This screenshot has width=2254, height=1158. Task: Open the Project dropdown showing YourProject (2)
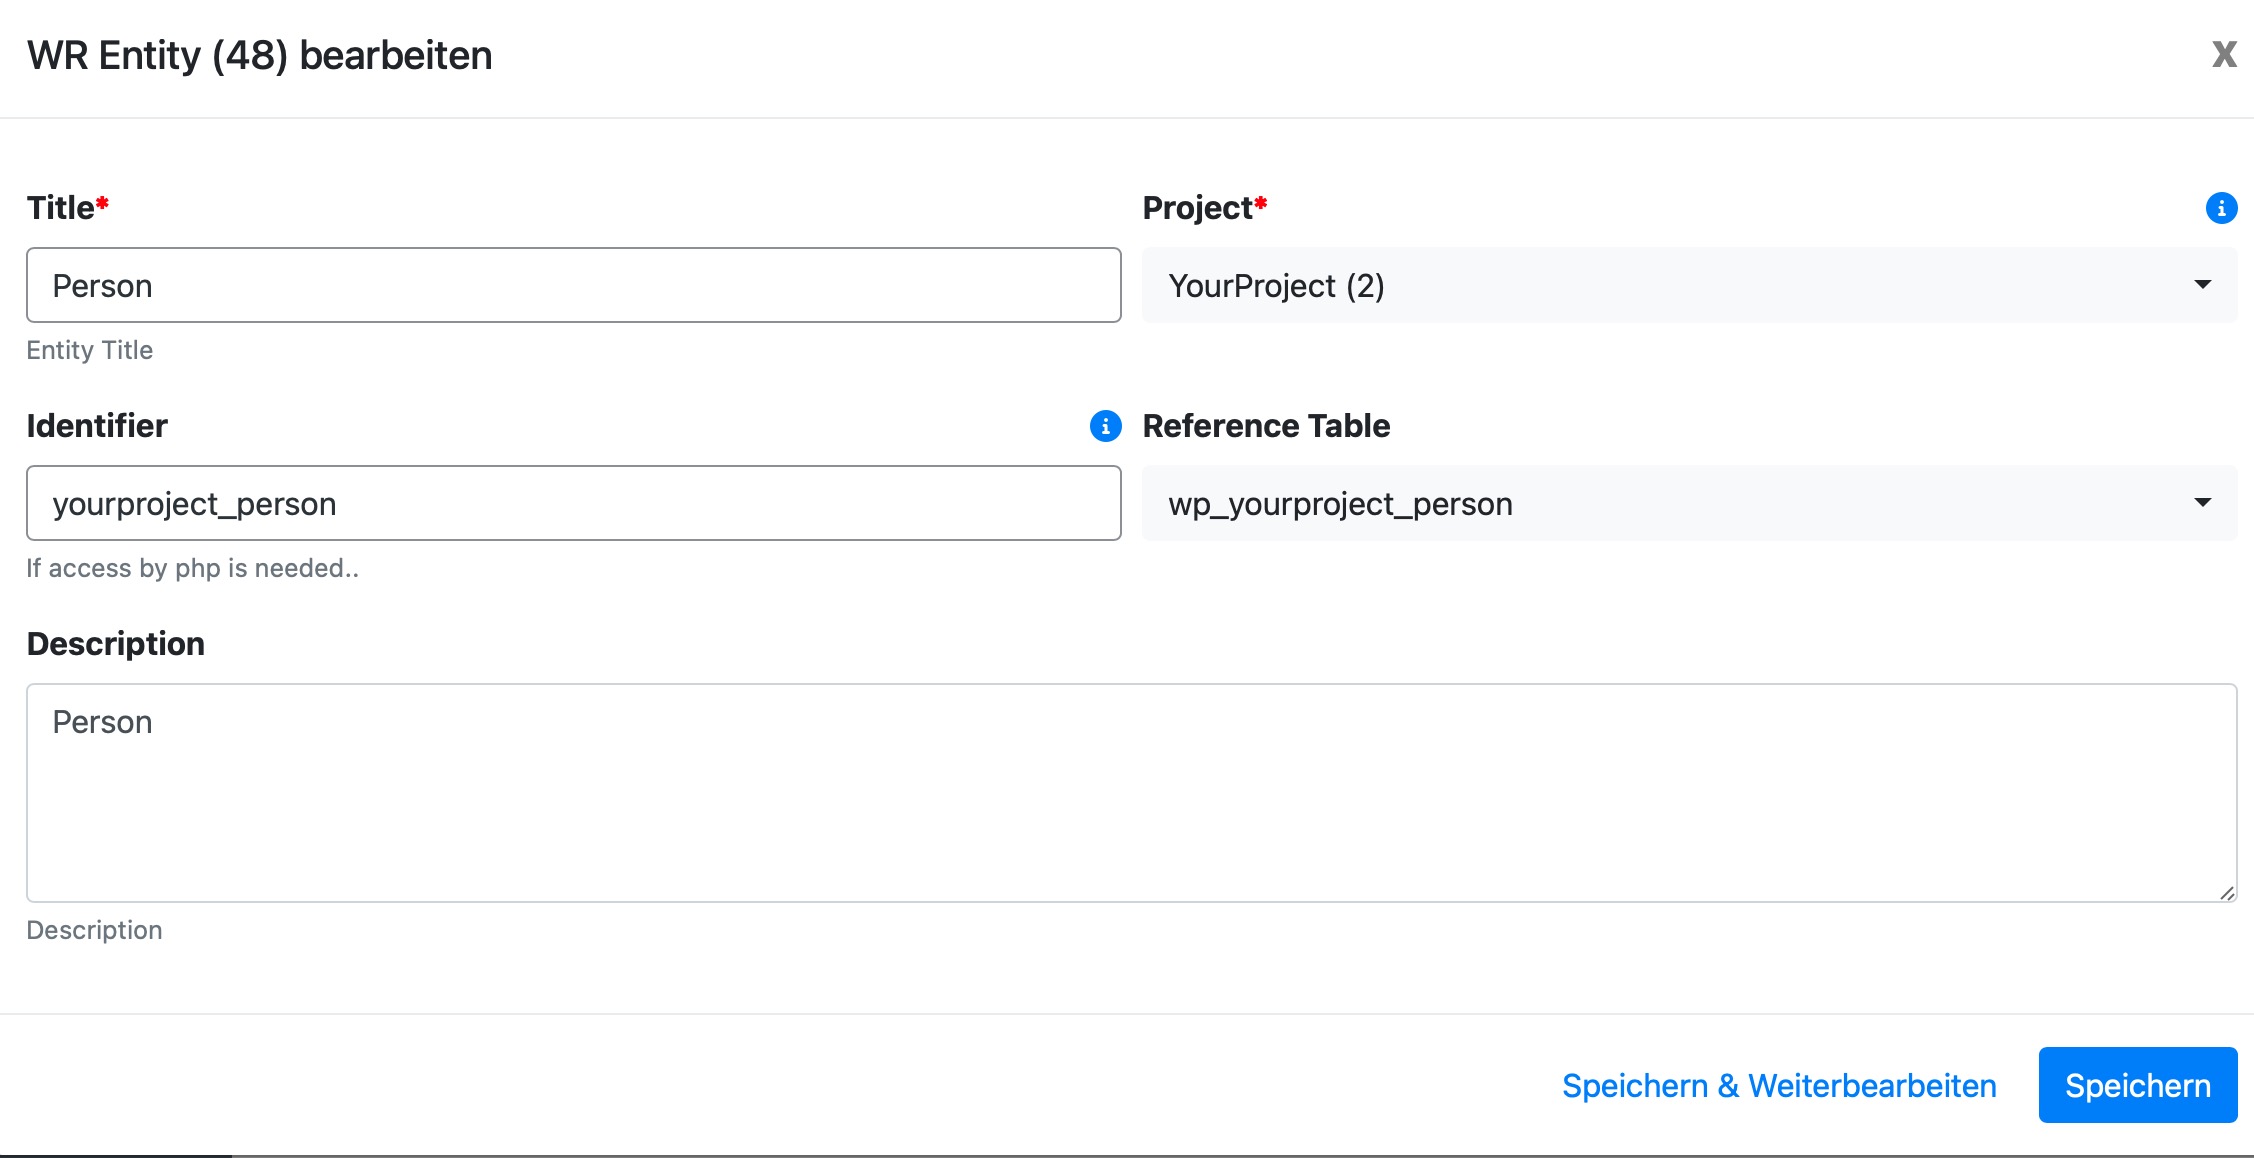pos(1690,285)
